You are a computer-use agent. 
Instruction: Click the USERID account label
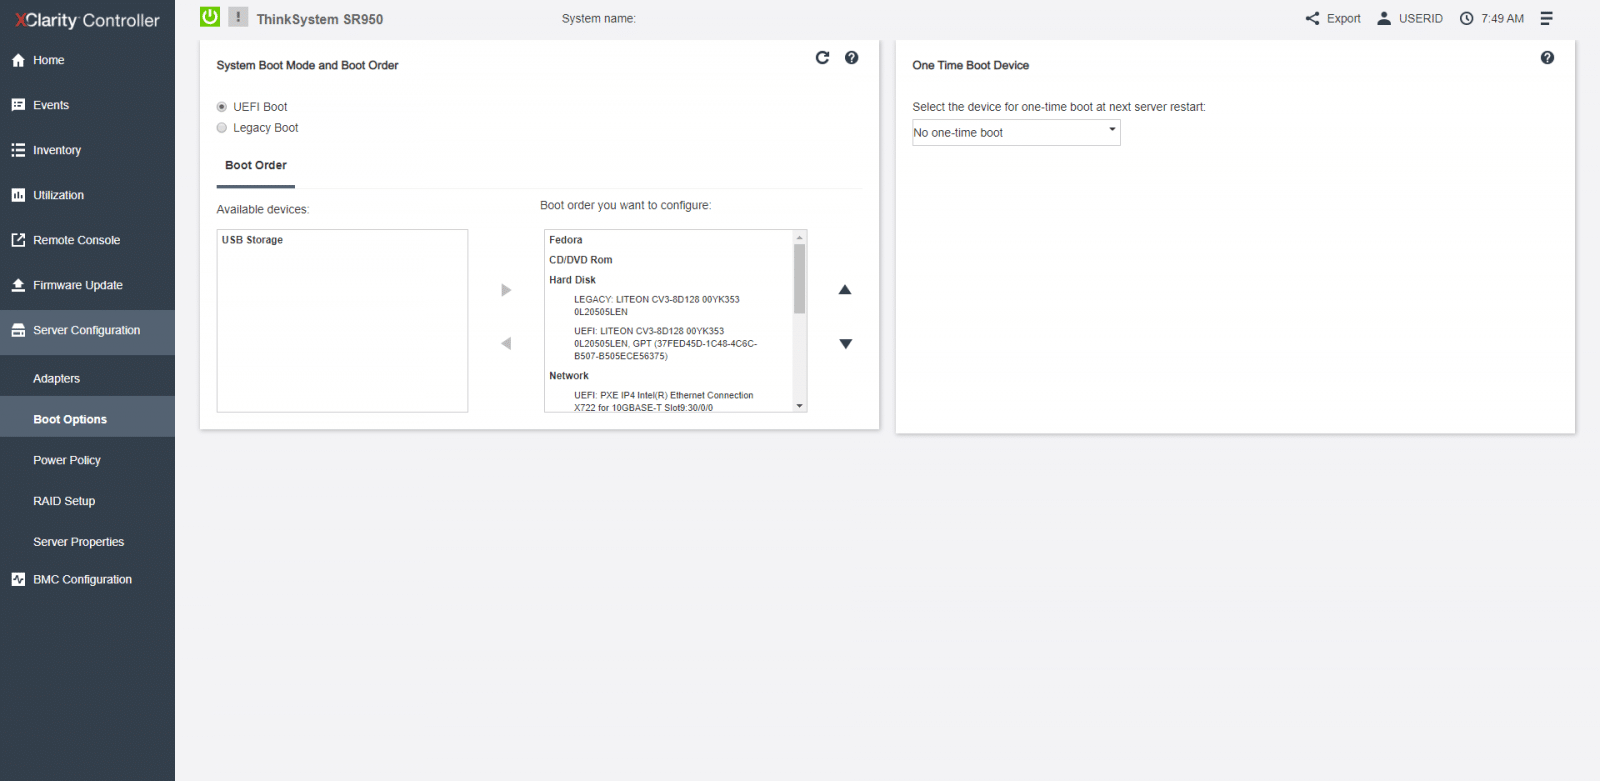1420,19
